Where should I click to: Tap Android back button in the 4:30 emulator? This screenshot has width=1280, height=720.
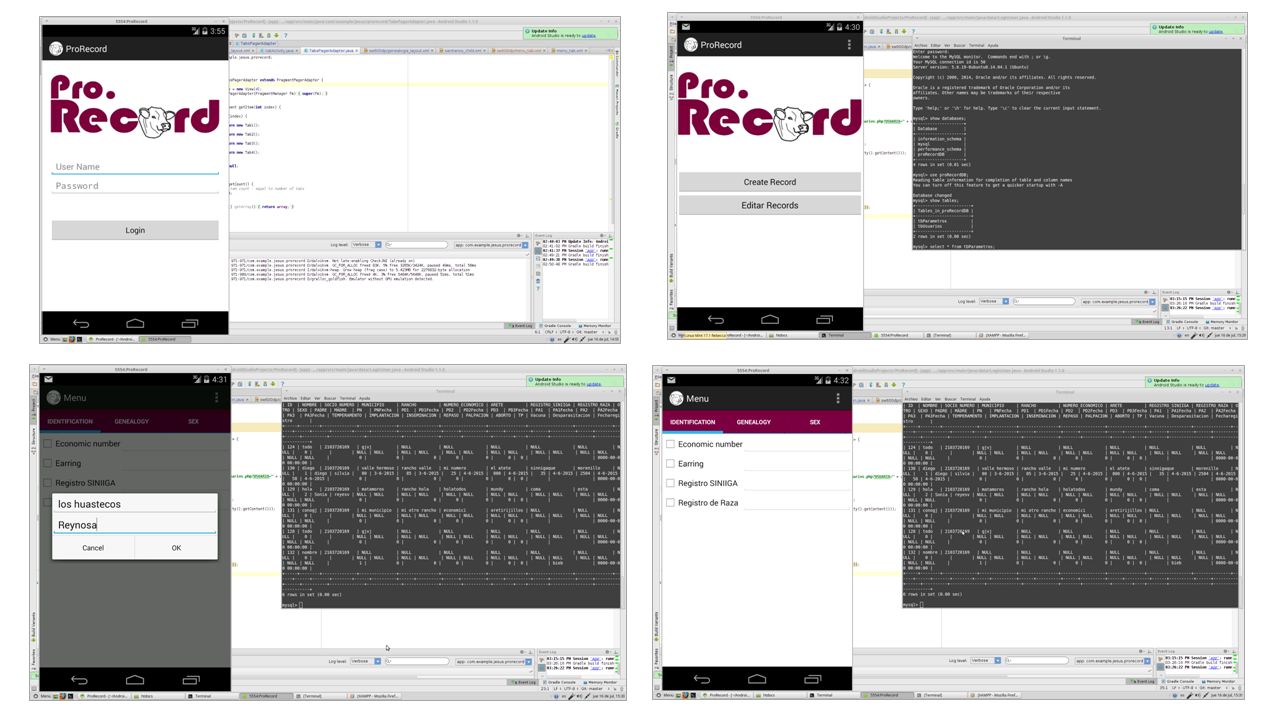[716, 320]
